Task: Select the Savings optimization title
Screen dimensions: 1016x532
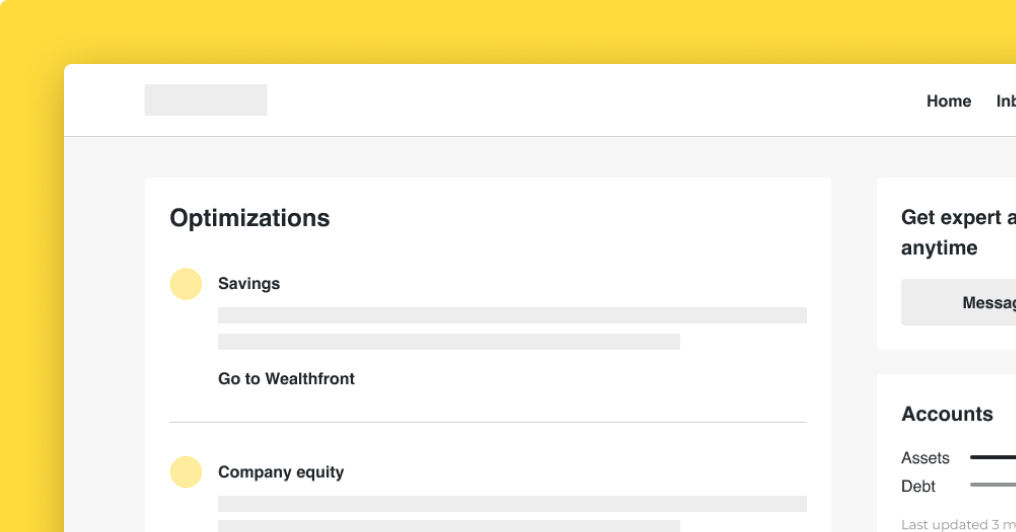Action: [x=249, y=284]
